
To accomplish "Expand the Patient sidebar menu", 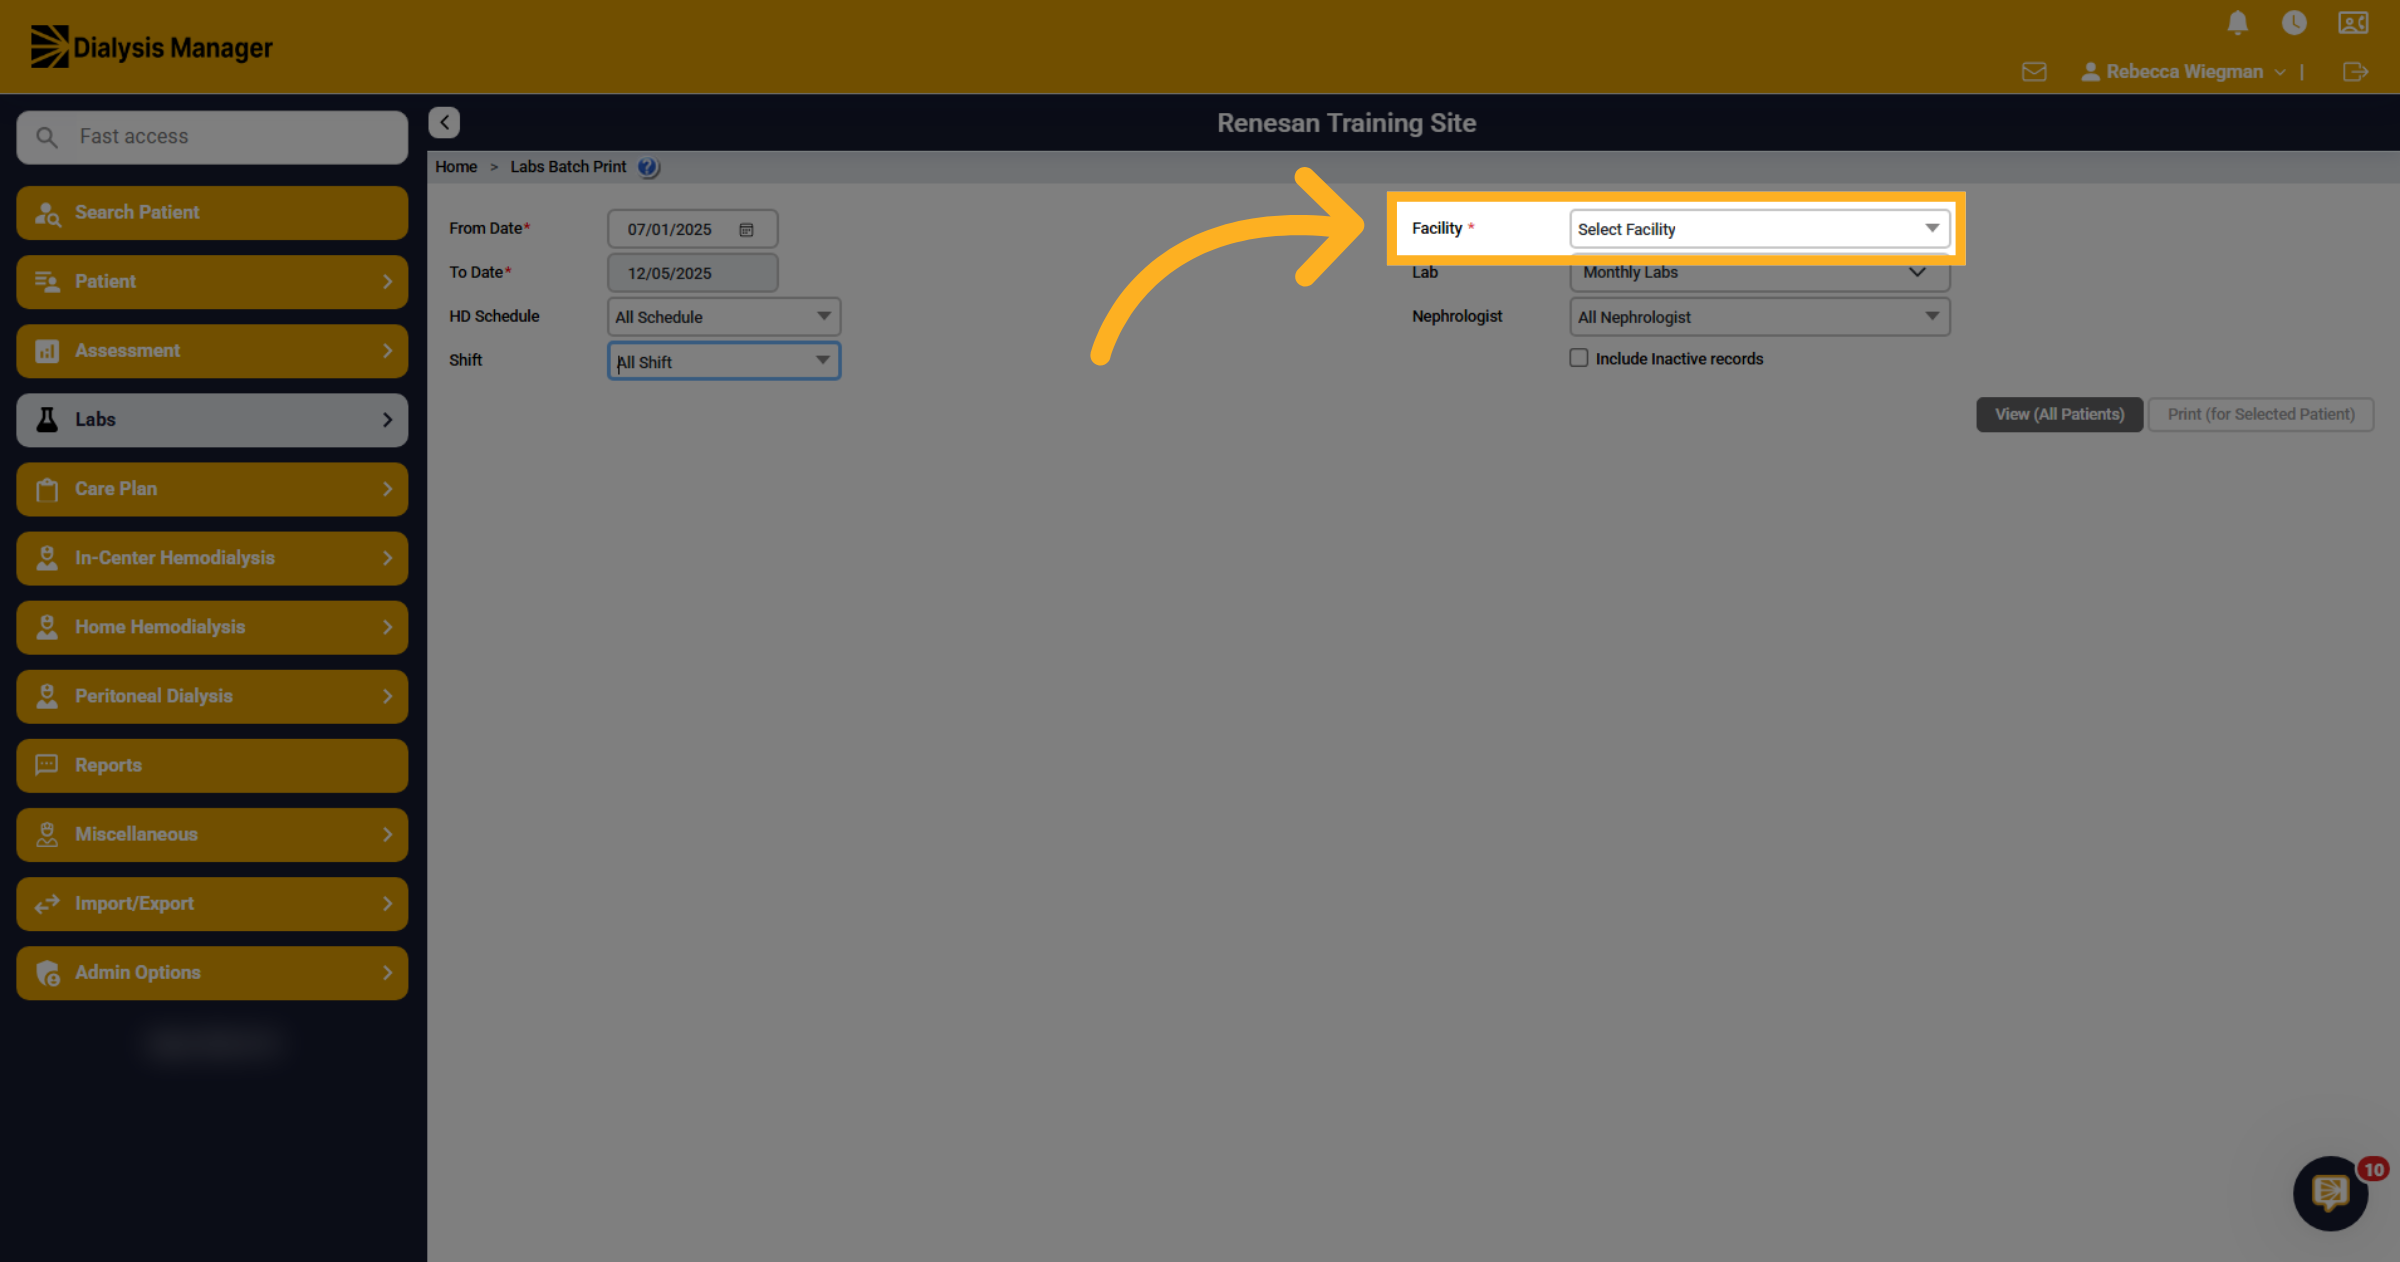I will coord(212,282).
